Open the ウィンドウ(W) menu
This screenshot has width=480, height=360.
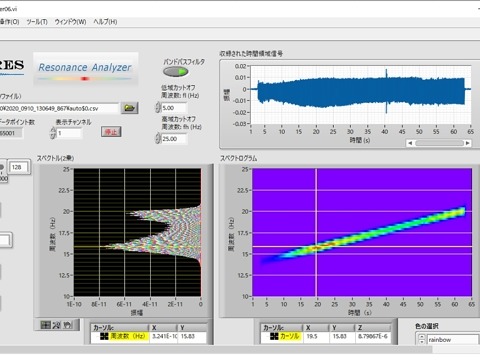coord(70,22)
